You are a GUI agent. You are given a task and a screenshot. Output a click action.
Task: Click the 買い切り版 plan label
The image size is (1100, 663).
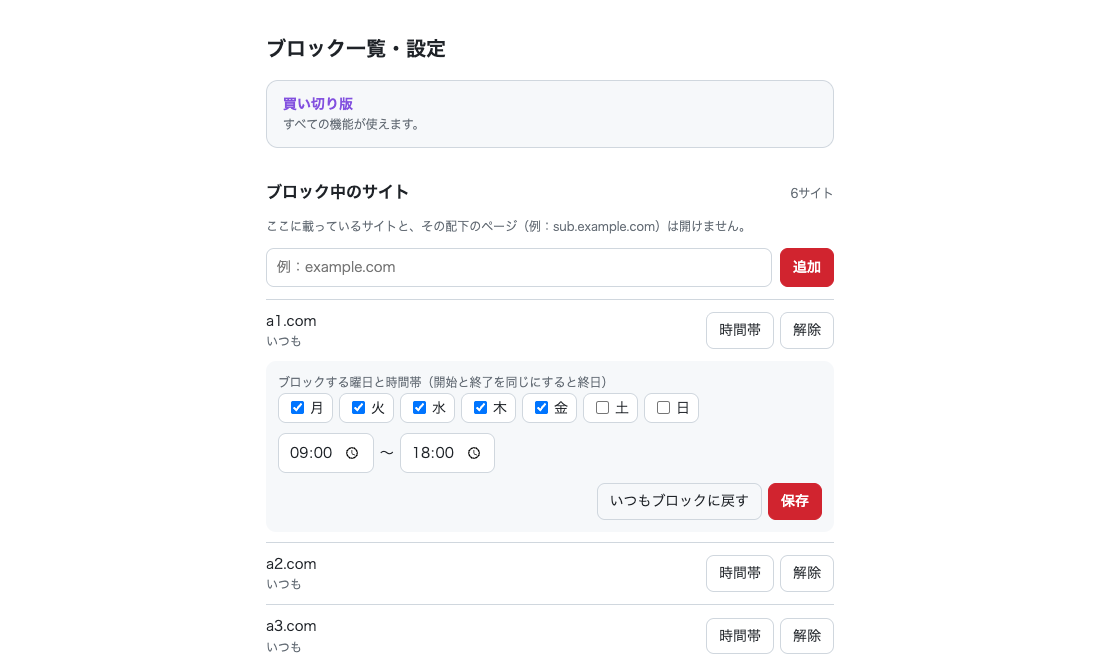[x=318, y=104]
